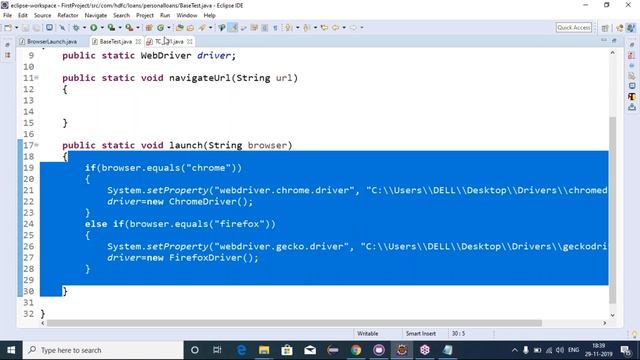Click the horizontal editor scrollbar
This screenshot has width=640, height=360.
294,323
